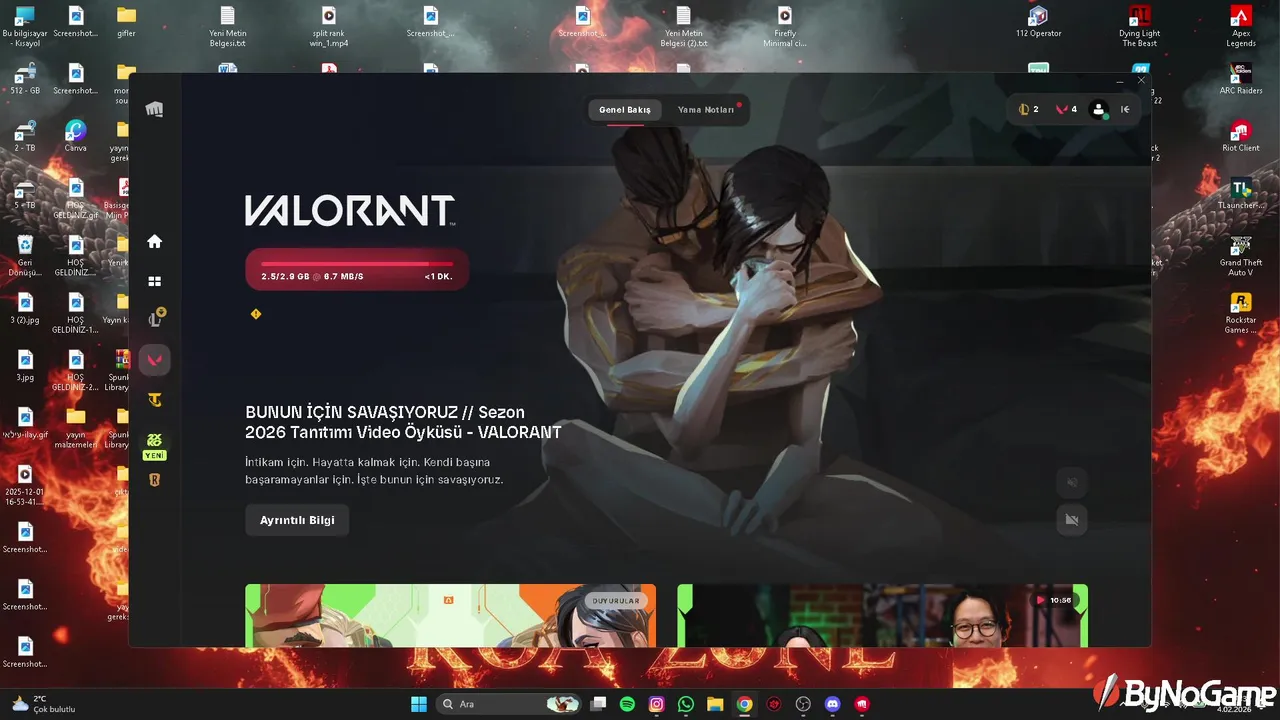The height and width of the screenshot is (720, 1280).
Task: Select the Bu bilgisayar desktop shortcut
Action: 25,27
